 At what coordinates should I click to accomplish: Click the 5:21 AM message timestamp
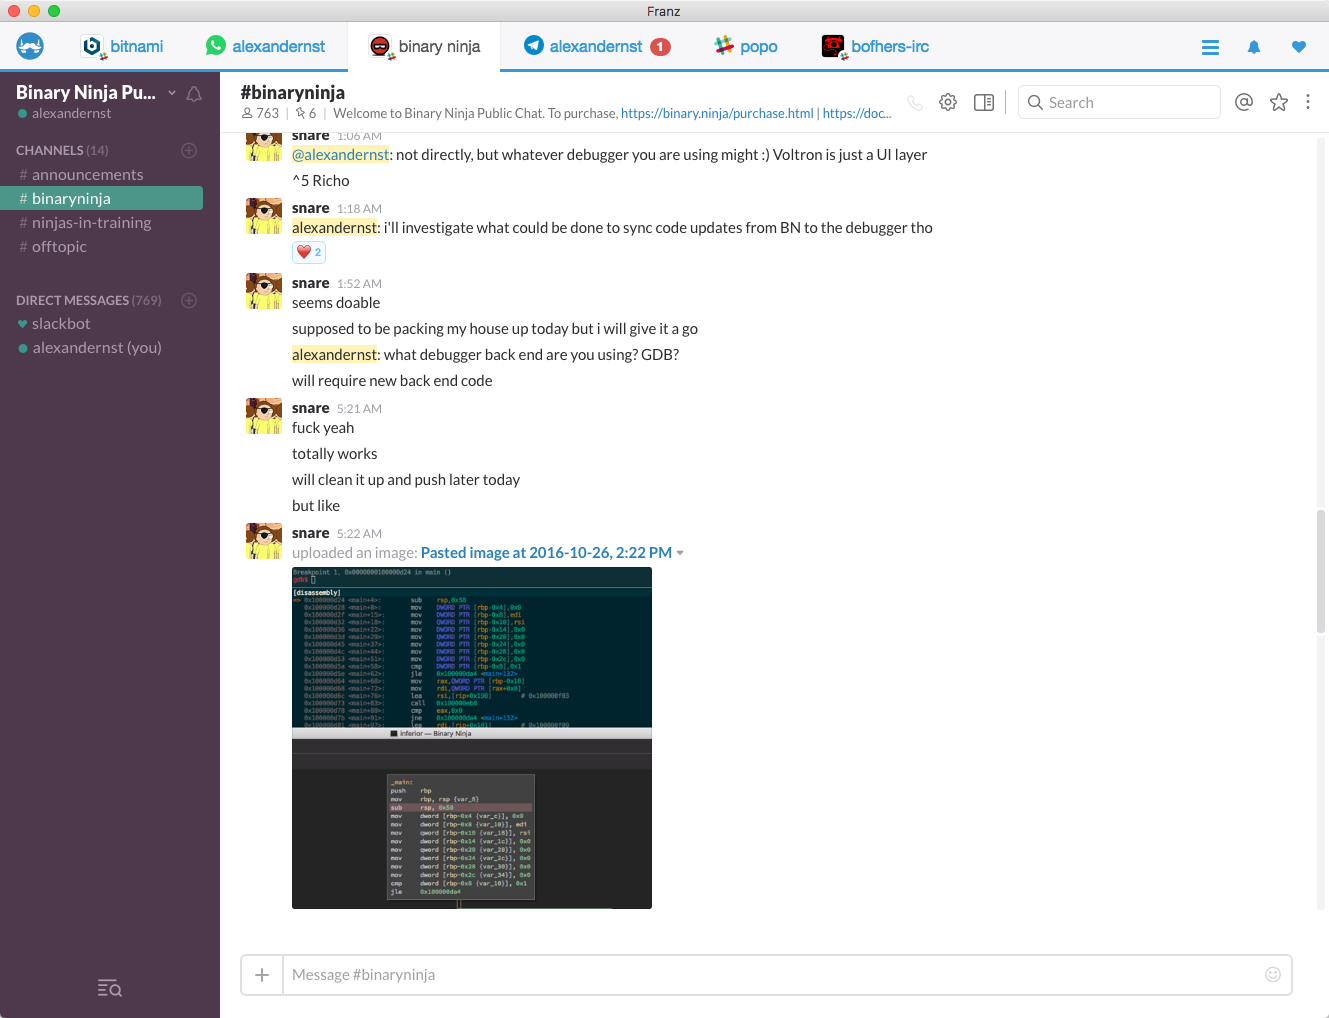pos(359,409)
